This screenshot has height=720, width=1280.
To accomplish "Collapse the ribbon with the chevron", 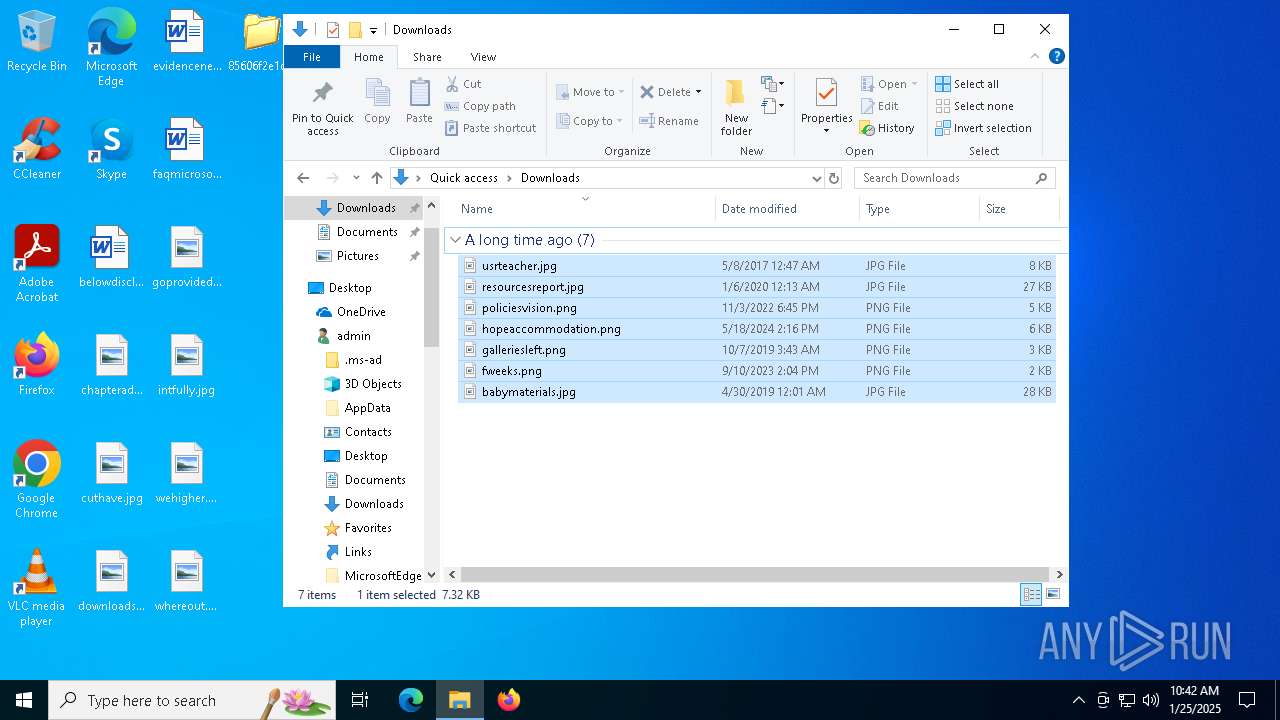I will point(1035,57).
